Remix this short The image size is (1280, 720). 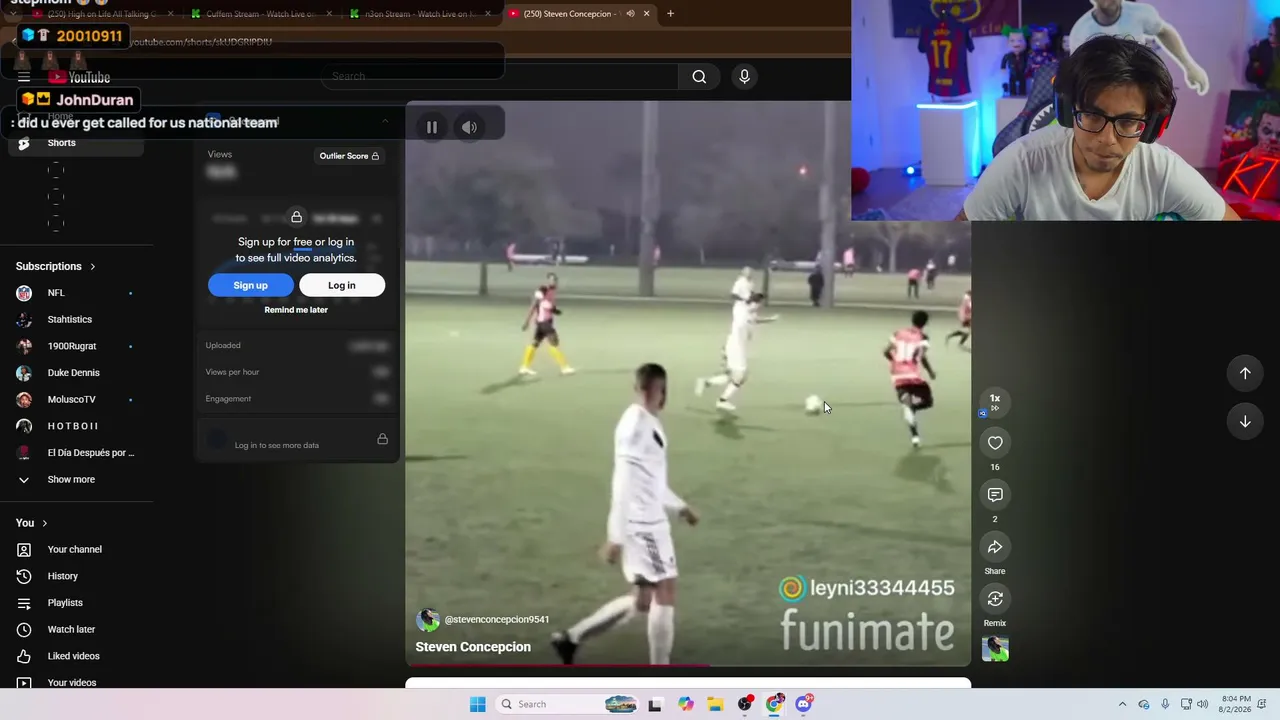(995, 599)
